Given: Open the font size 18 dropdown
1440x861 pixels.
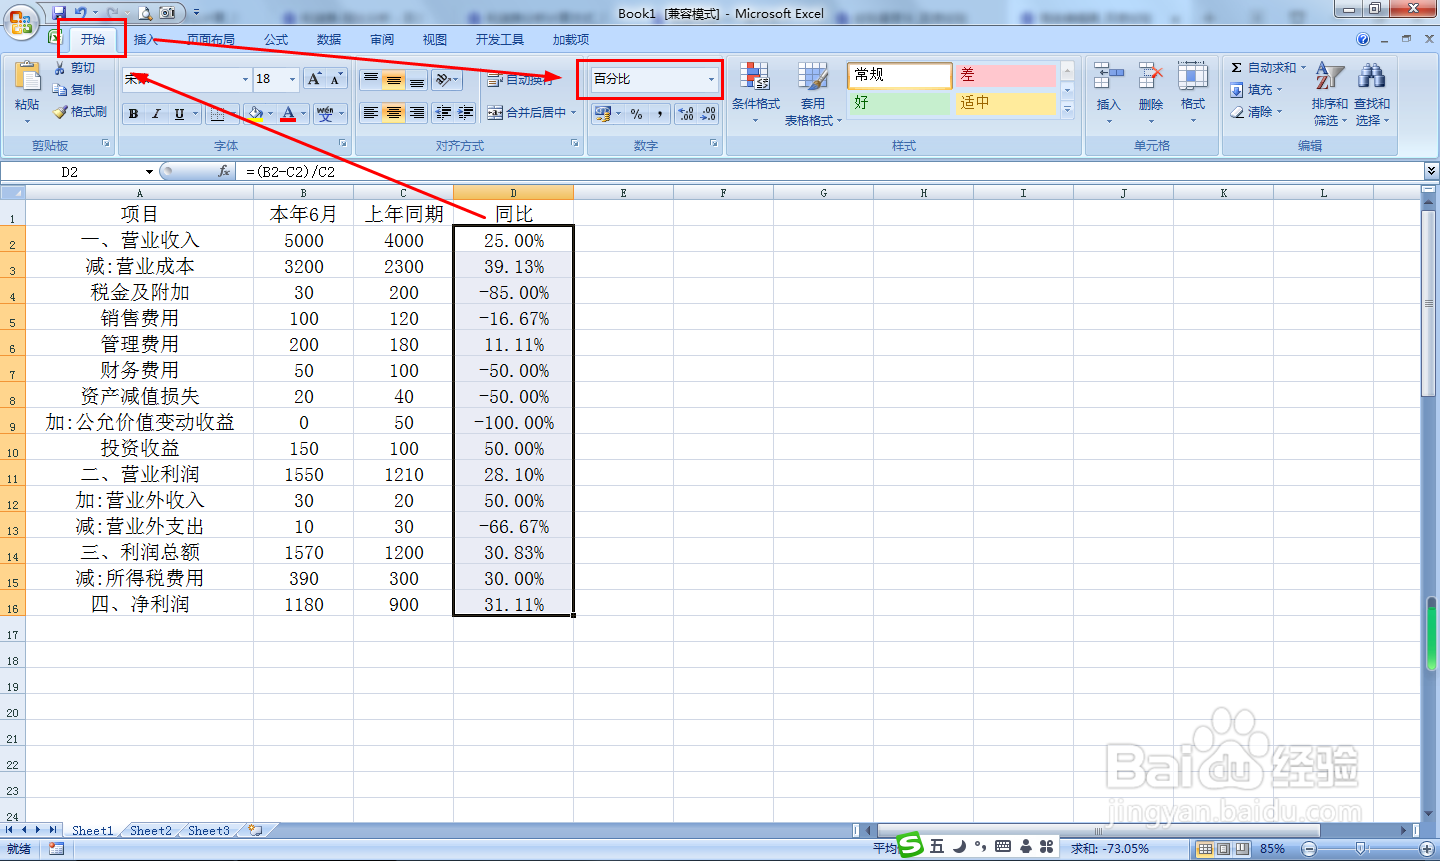Looking at the screenshot, I should (x=292, y=79).
